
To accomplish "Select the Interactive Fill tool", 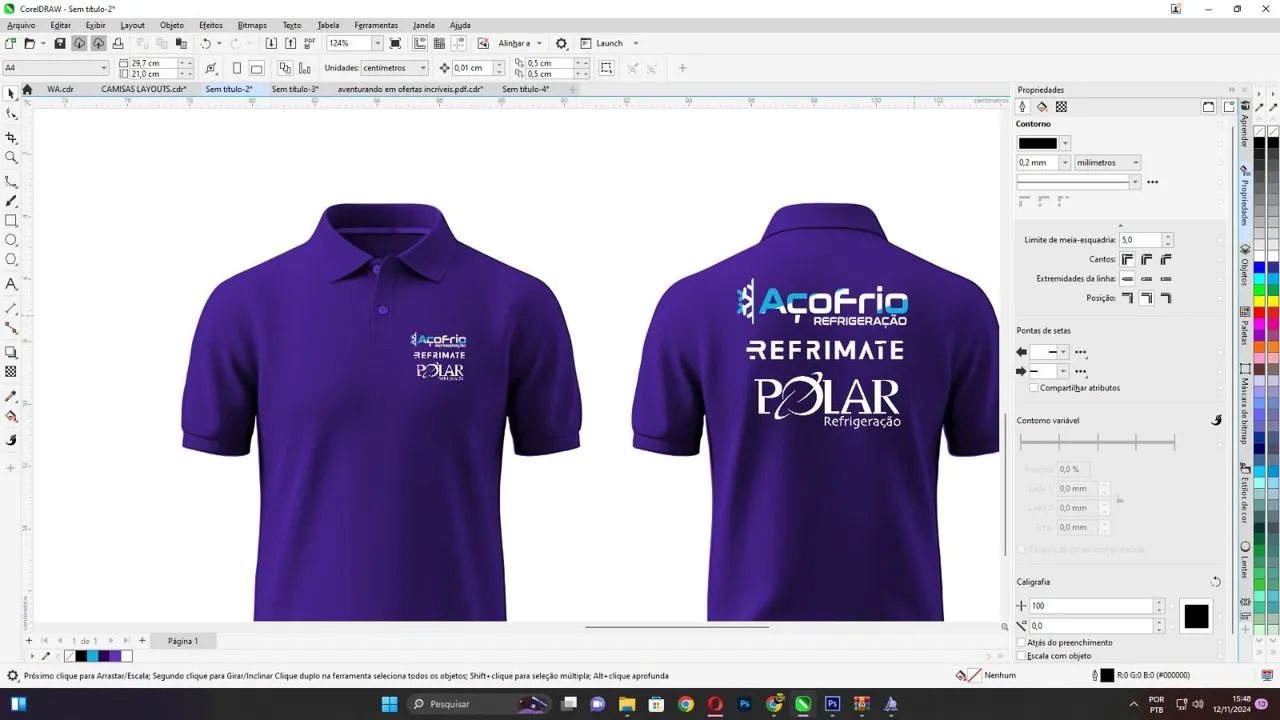I will (x=11, y=416).
